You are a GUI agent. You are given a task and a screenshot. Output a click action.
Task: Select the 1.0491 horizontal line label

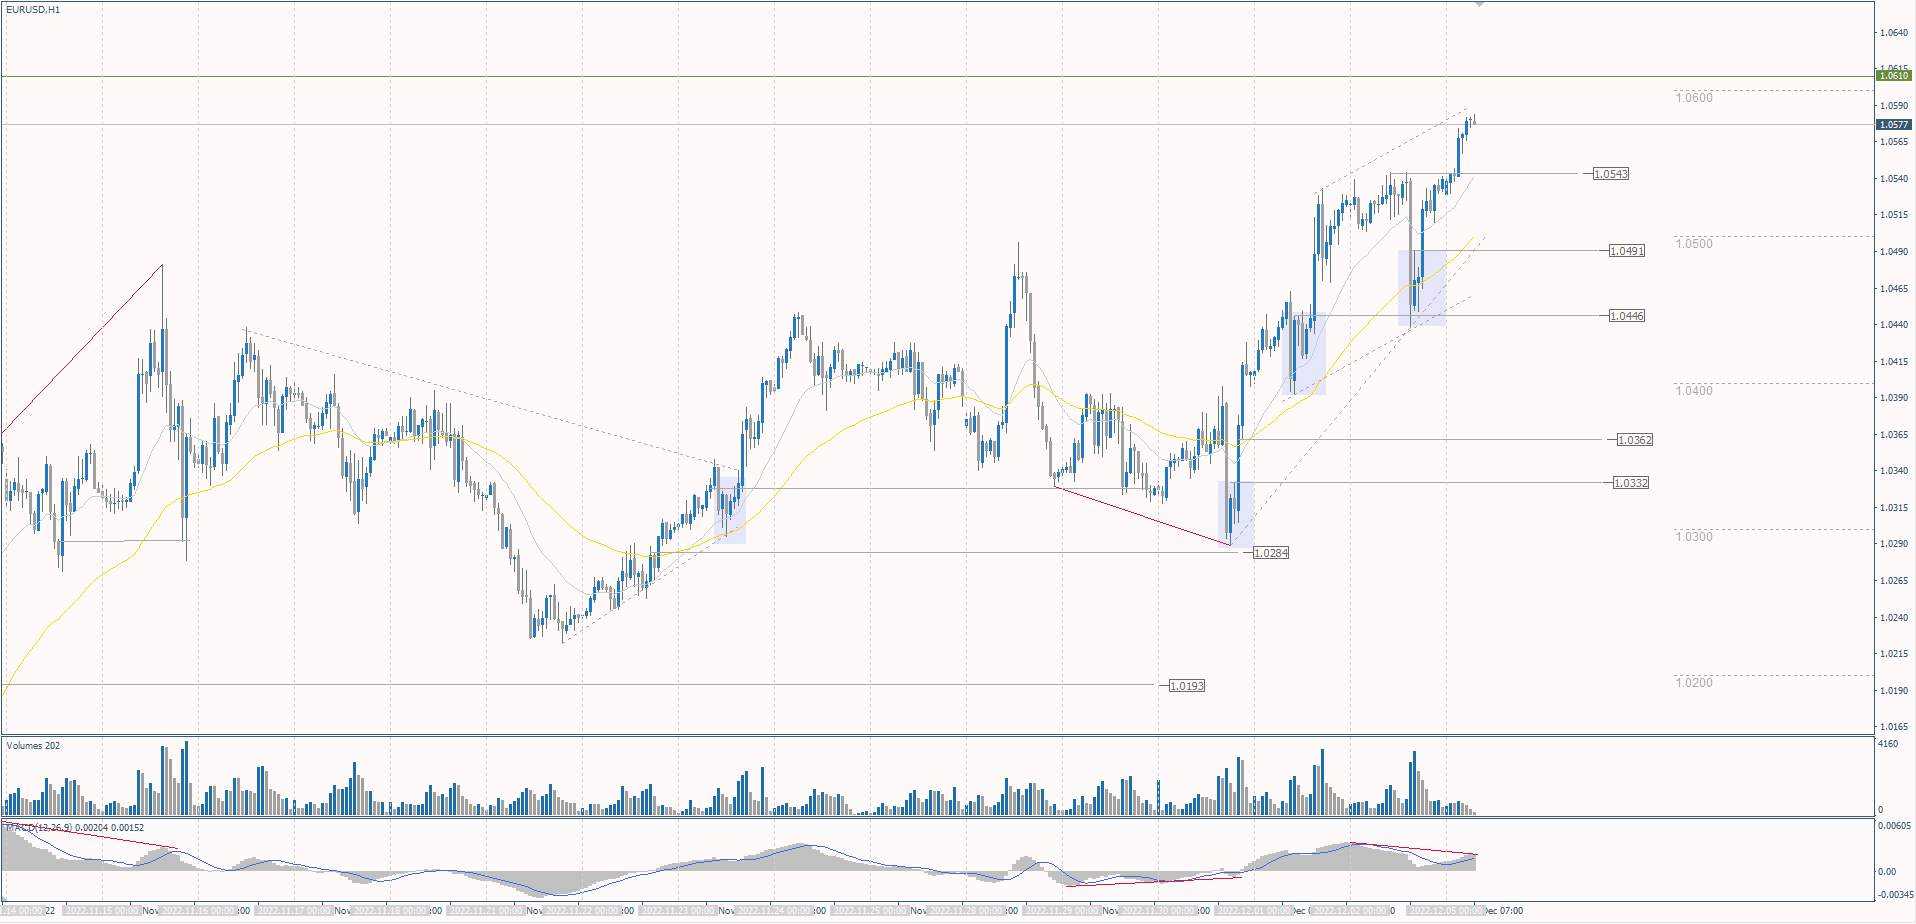1626,251
